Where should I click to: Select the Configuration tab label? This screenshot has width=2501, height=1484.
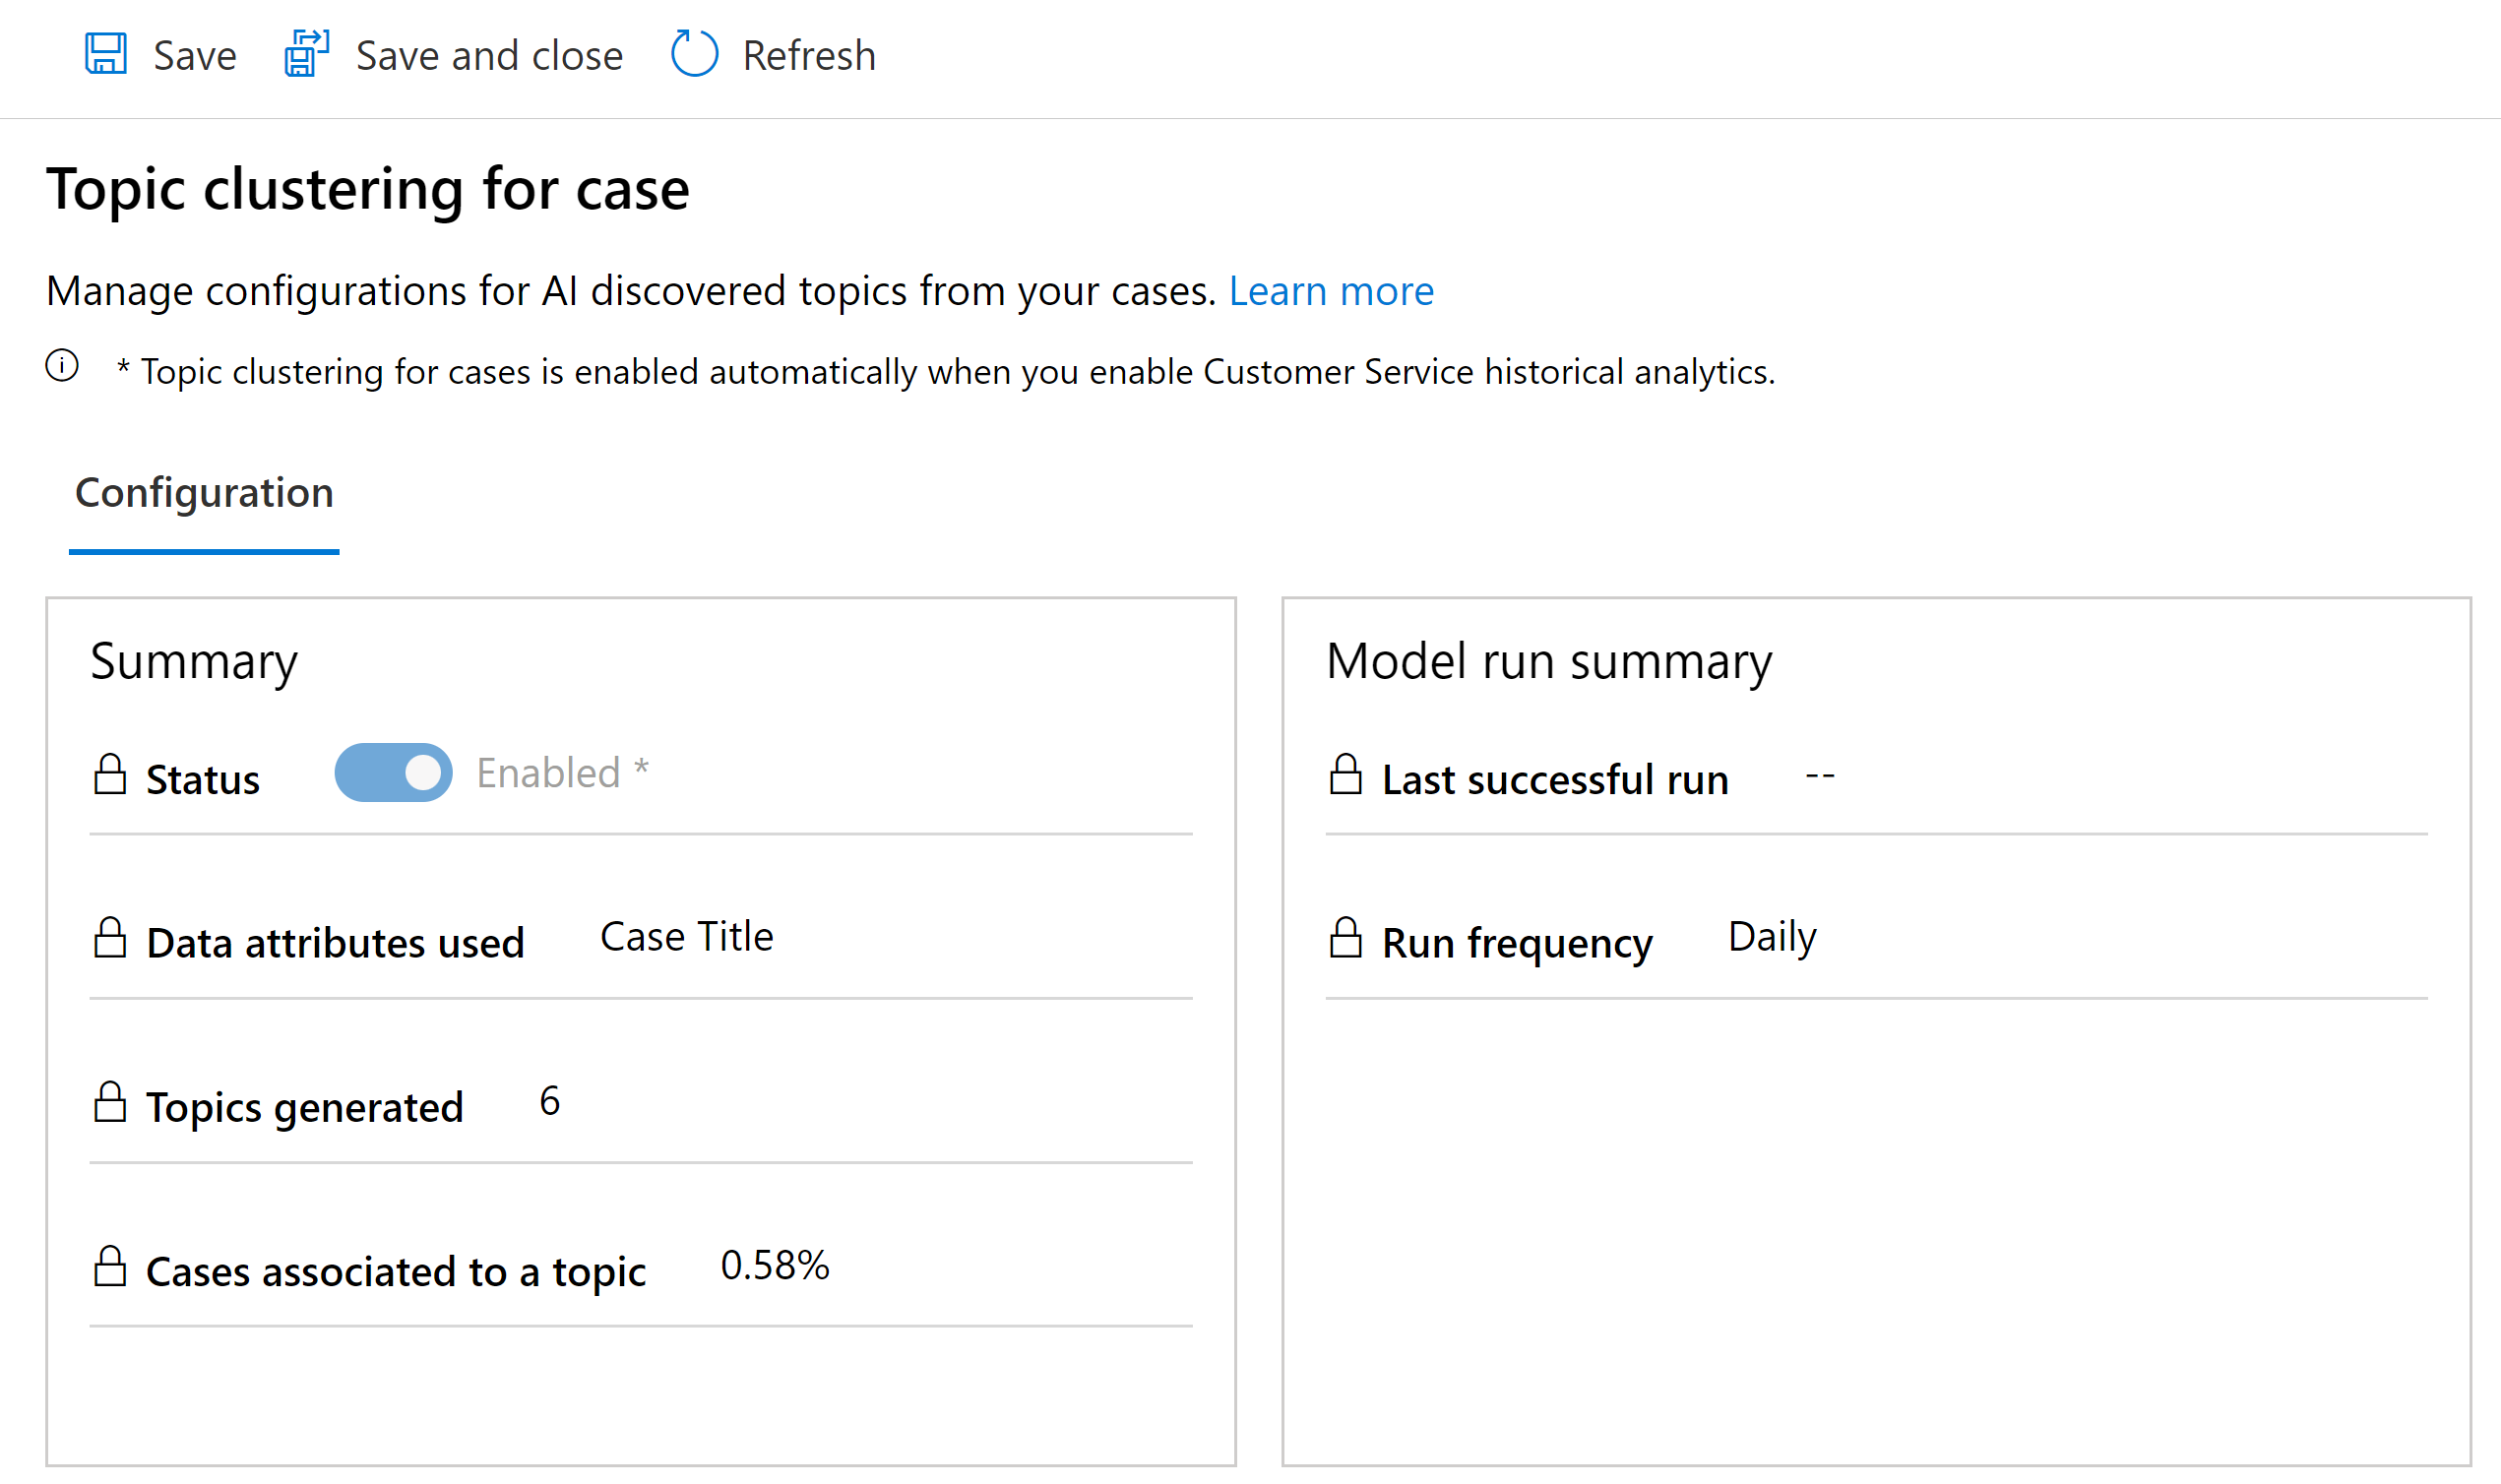(203, 493)
